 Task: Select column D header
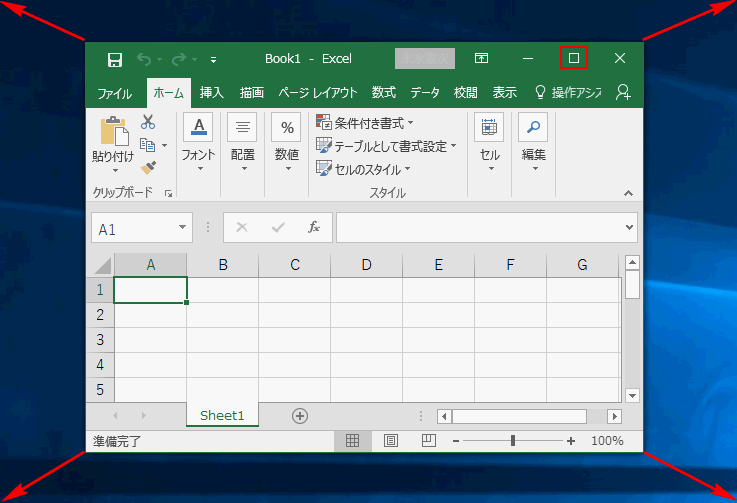366,265
